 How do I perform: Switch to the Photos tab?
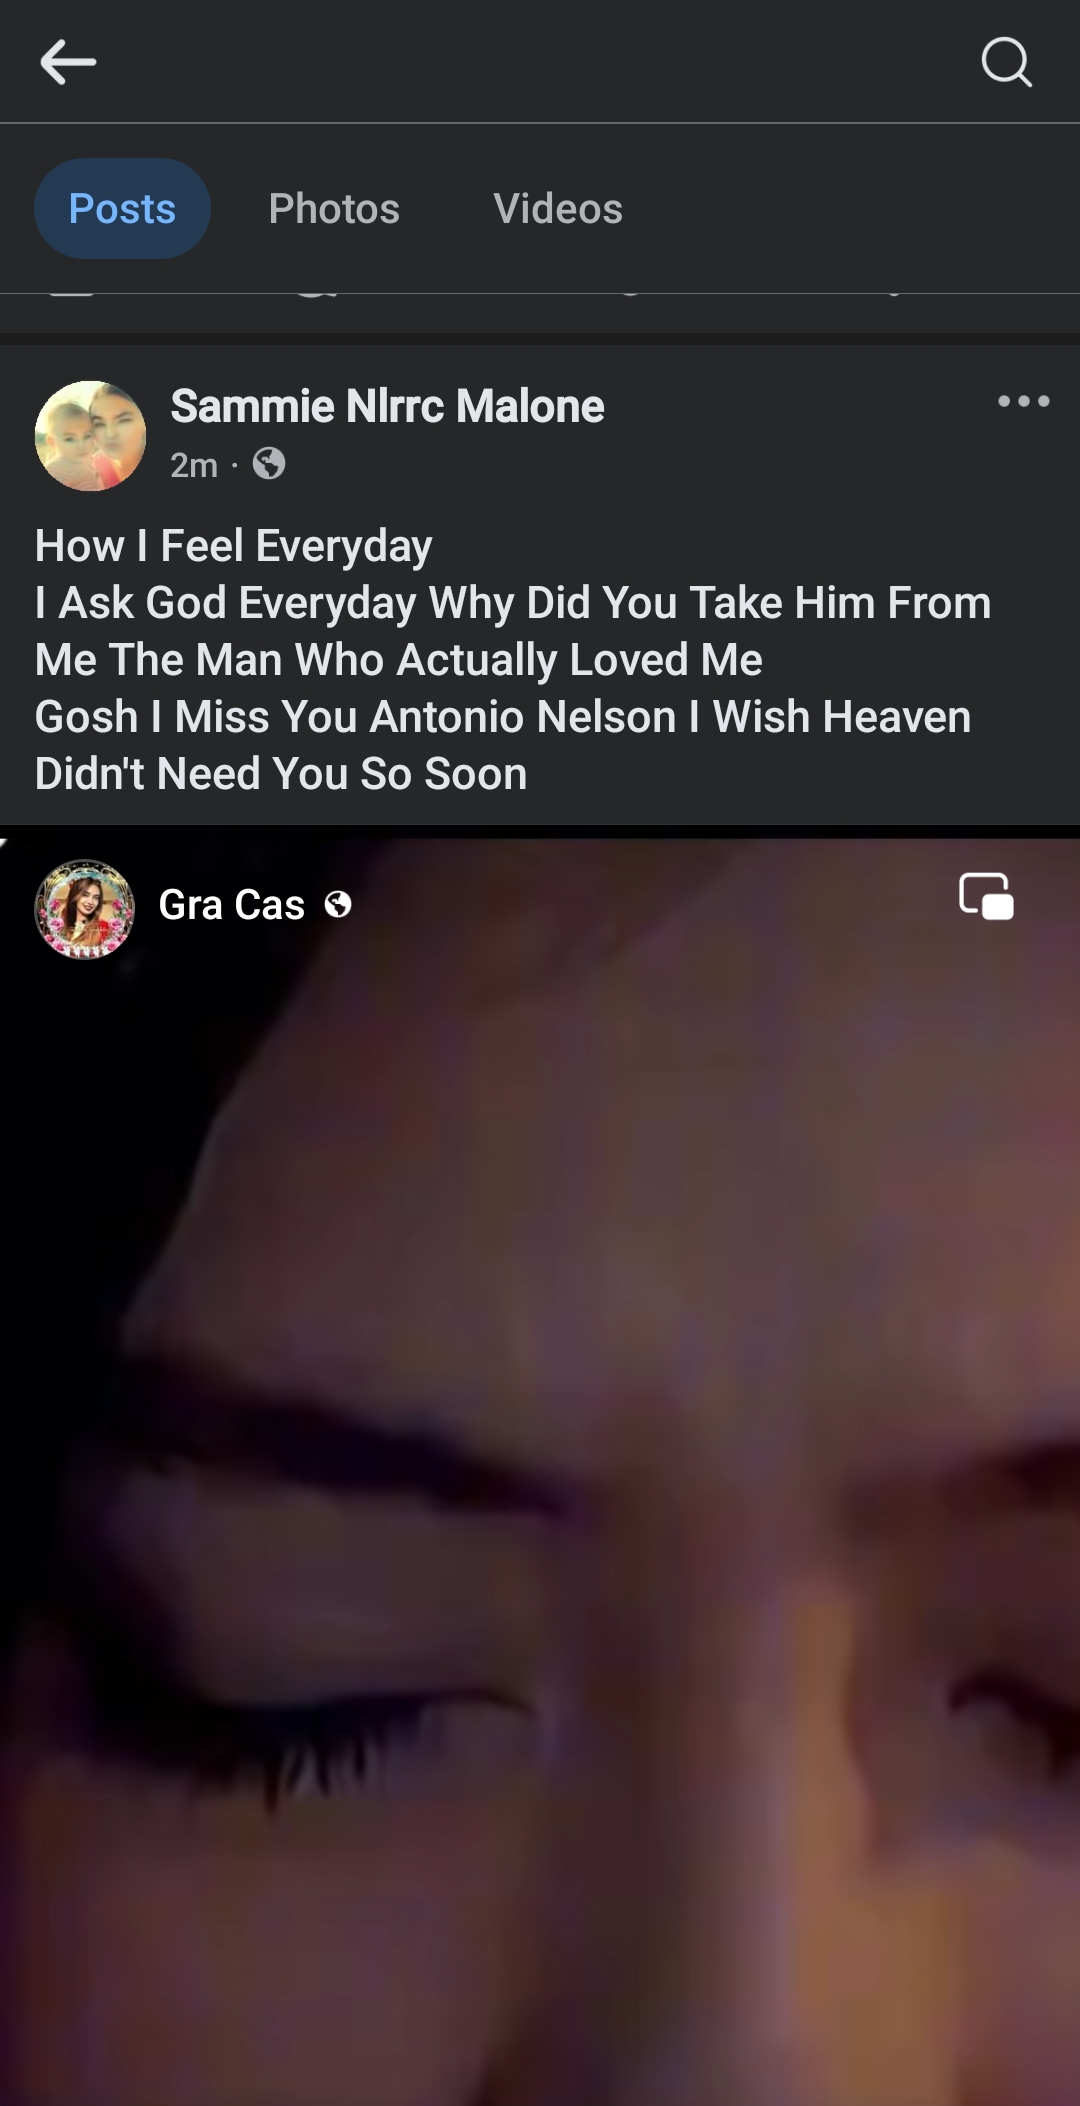coord(334,209)
